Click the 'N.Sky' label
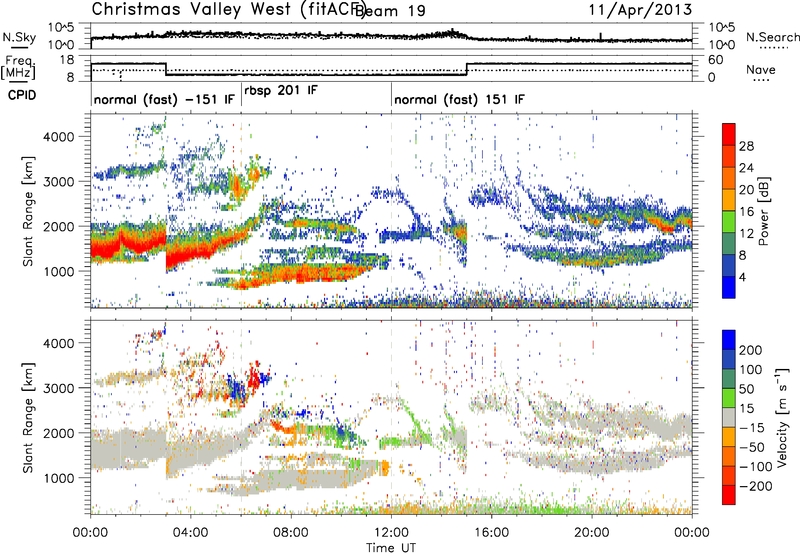The height and width of the screenshot is (554, 800). click(19, 37)
